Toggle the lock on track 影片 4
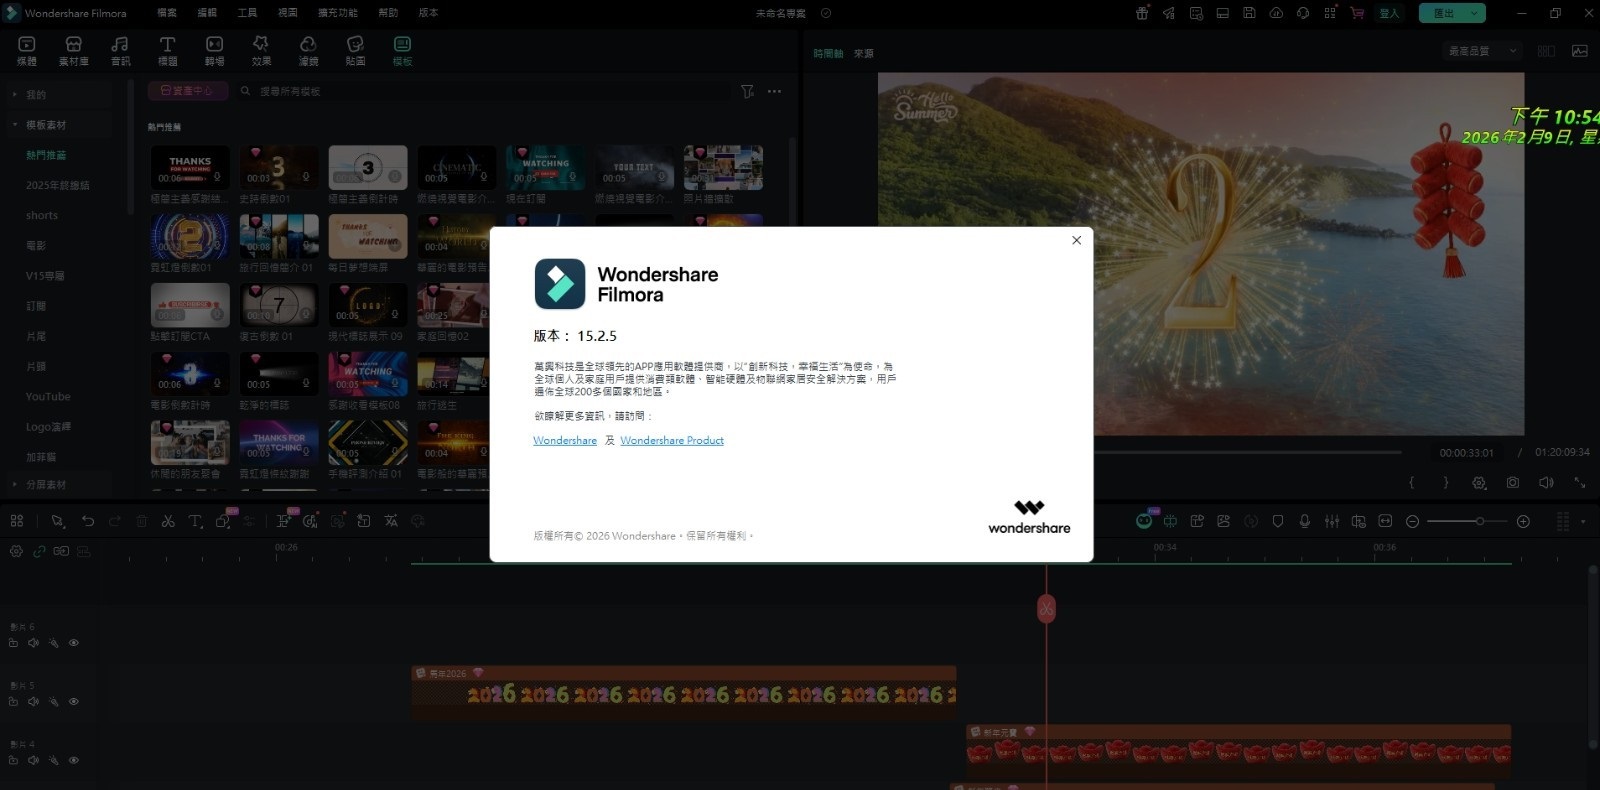This screenshot has width=1600, height=790. pos(13,760)
